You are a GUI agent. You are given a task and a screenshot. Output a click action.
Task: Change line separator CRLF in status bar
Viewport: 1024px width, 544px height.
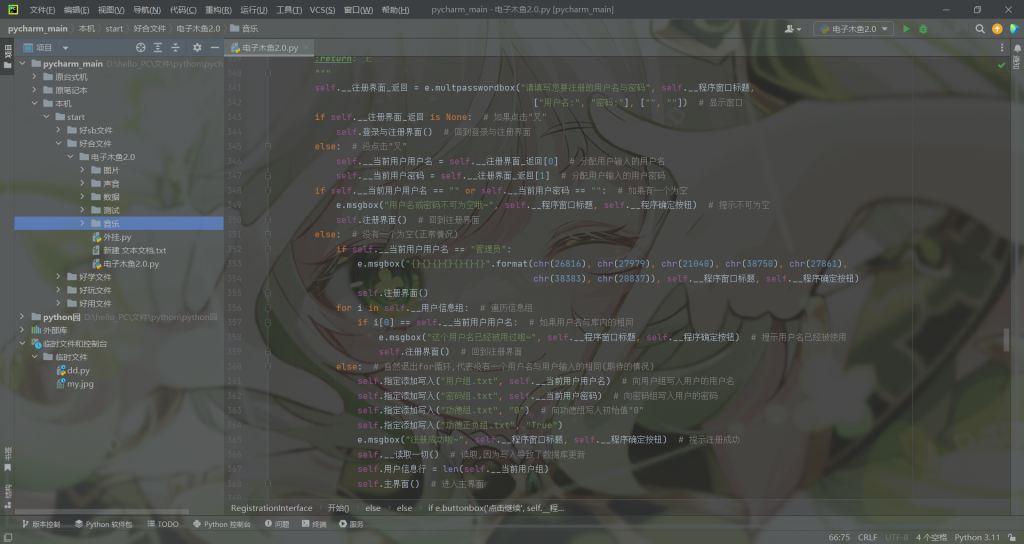tap(867, 537)
